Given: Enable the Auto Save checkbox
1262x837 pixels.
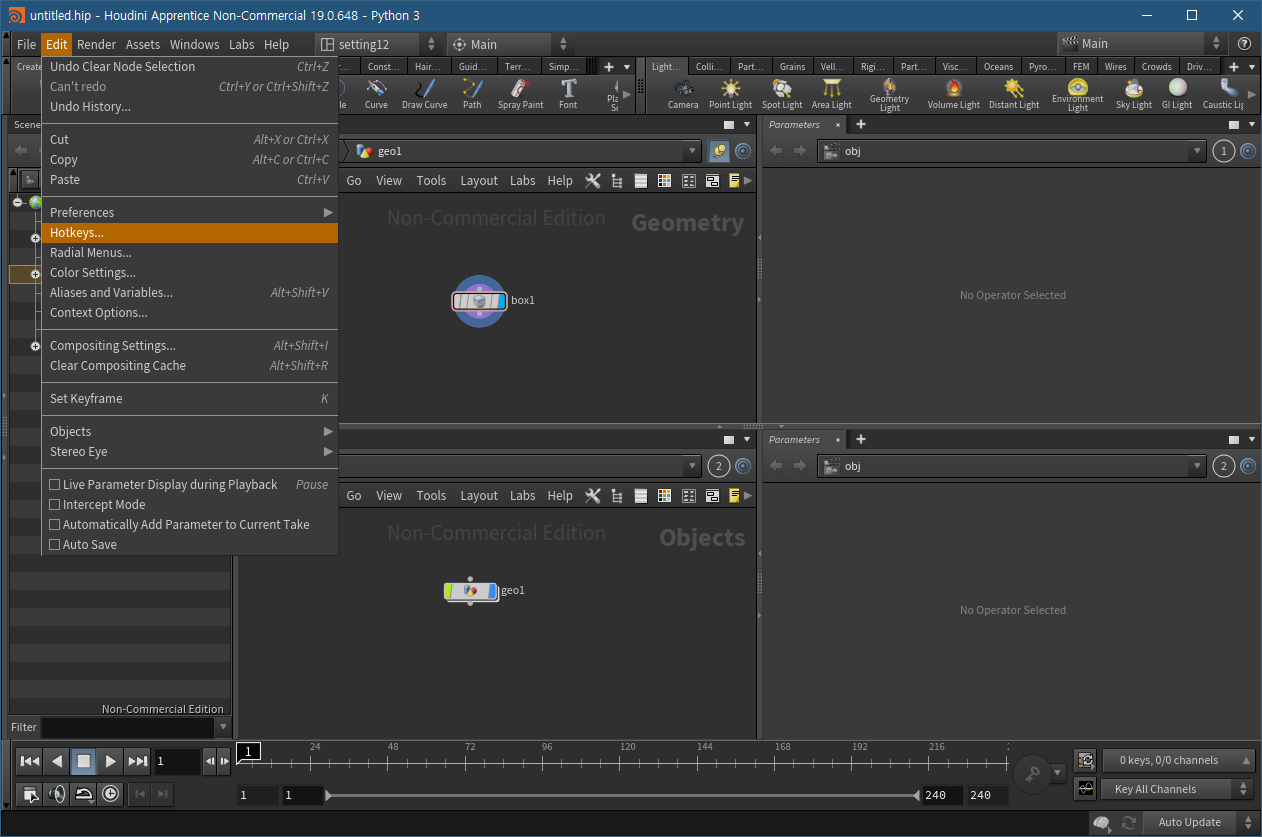Looking at the screenshot, I should click(x=55, y=545).
